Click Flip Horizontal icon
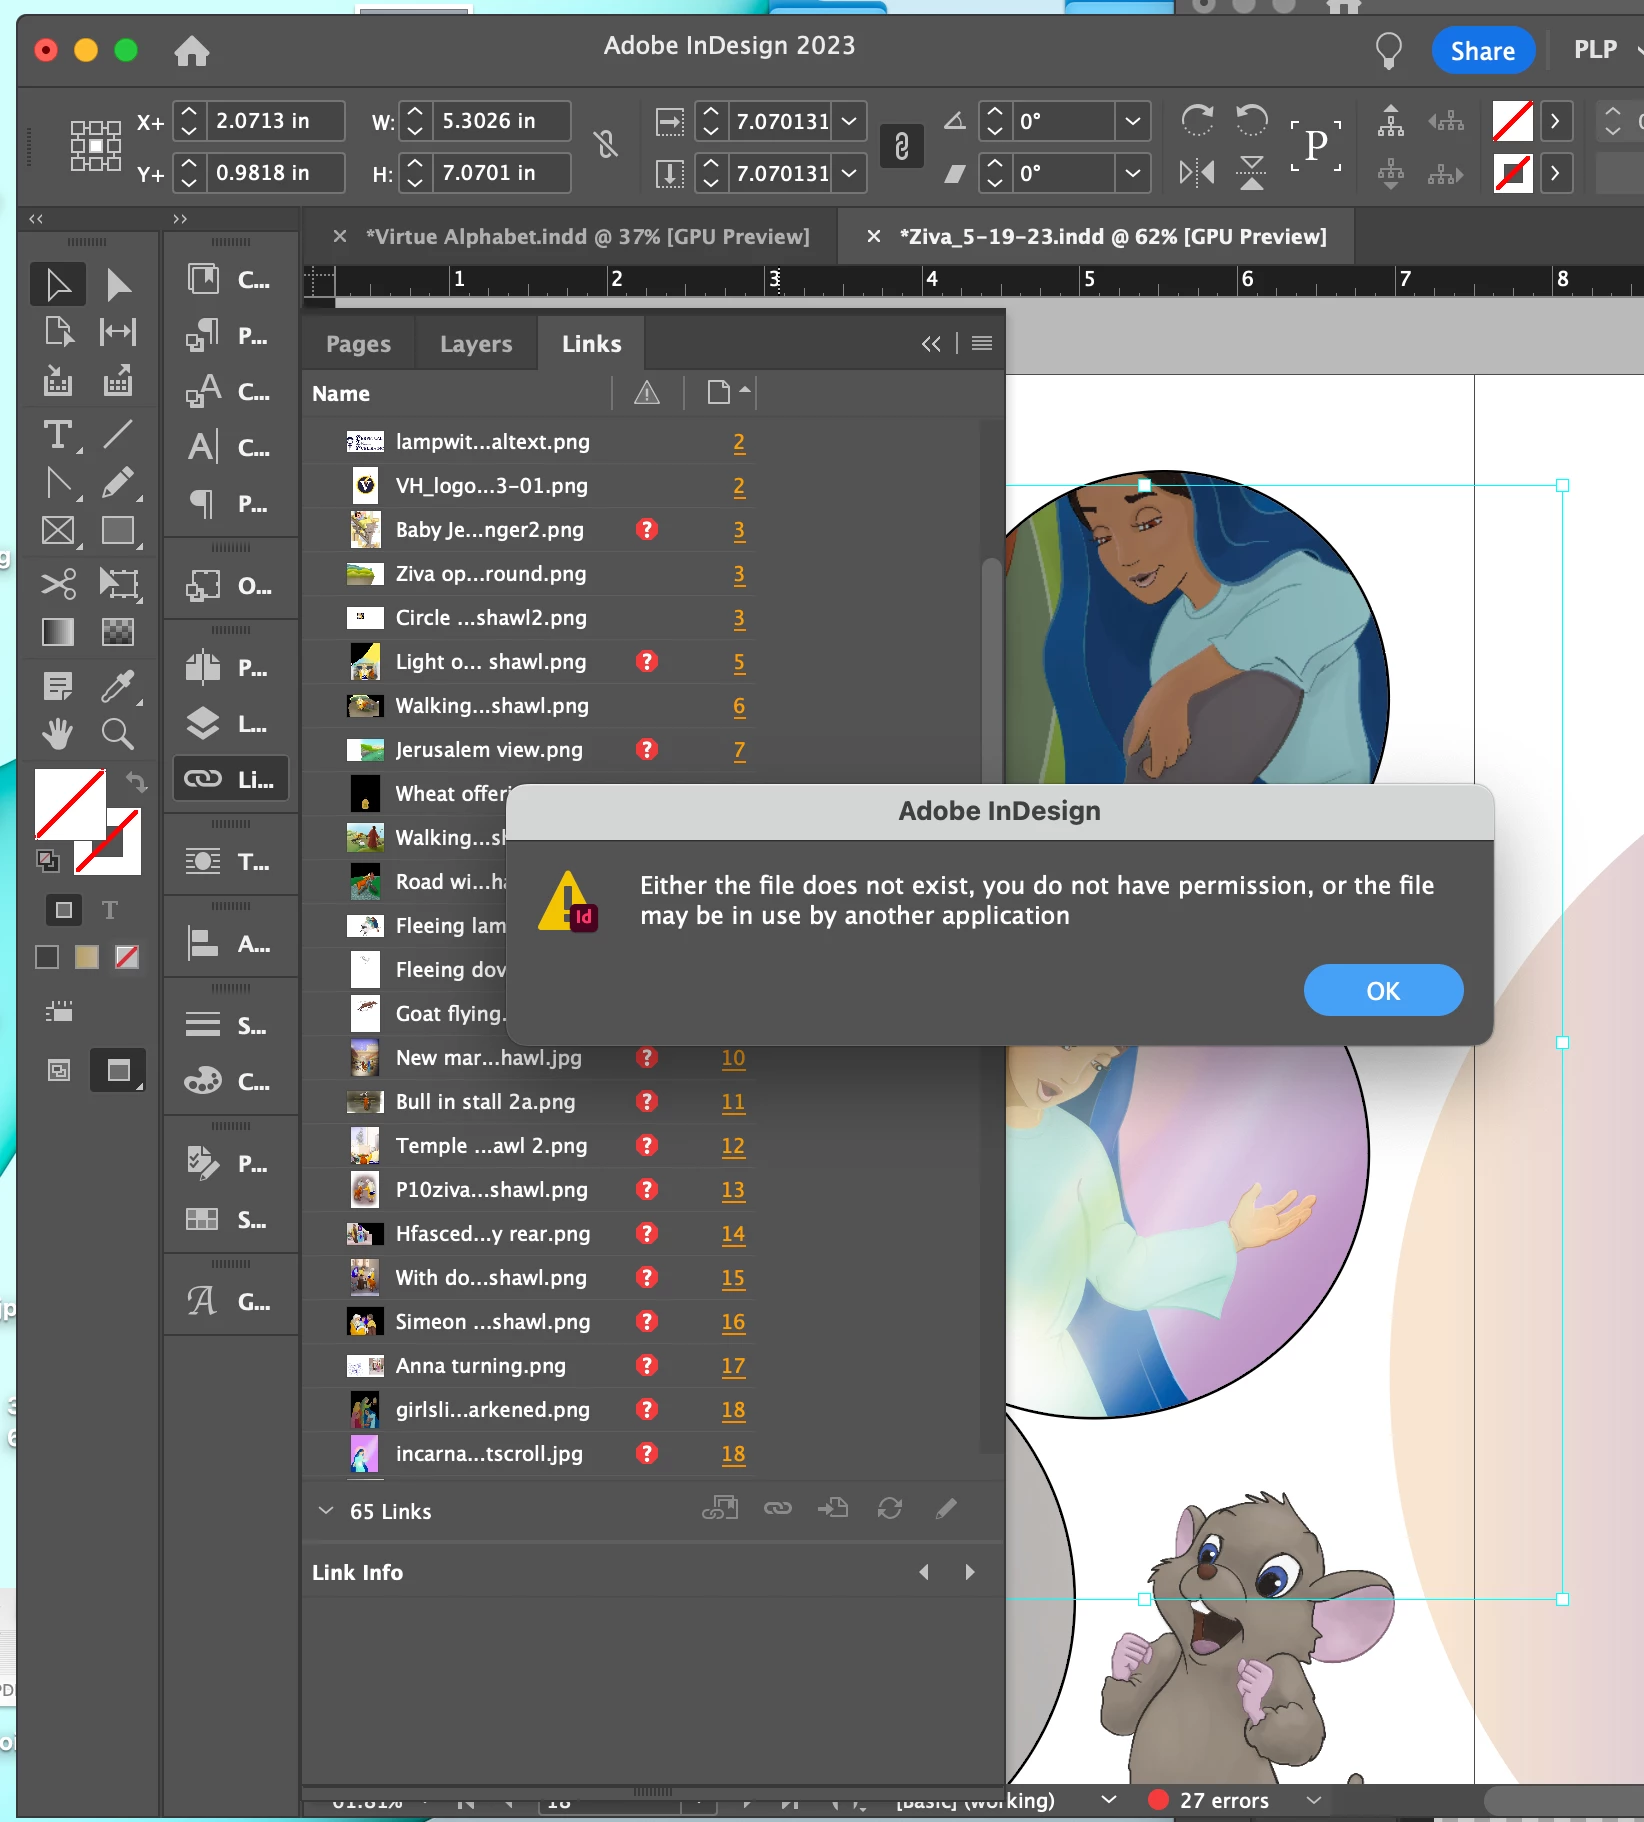 pyautogui.click(x=1197, y=173)
